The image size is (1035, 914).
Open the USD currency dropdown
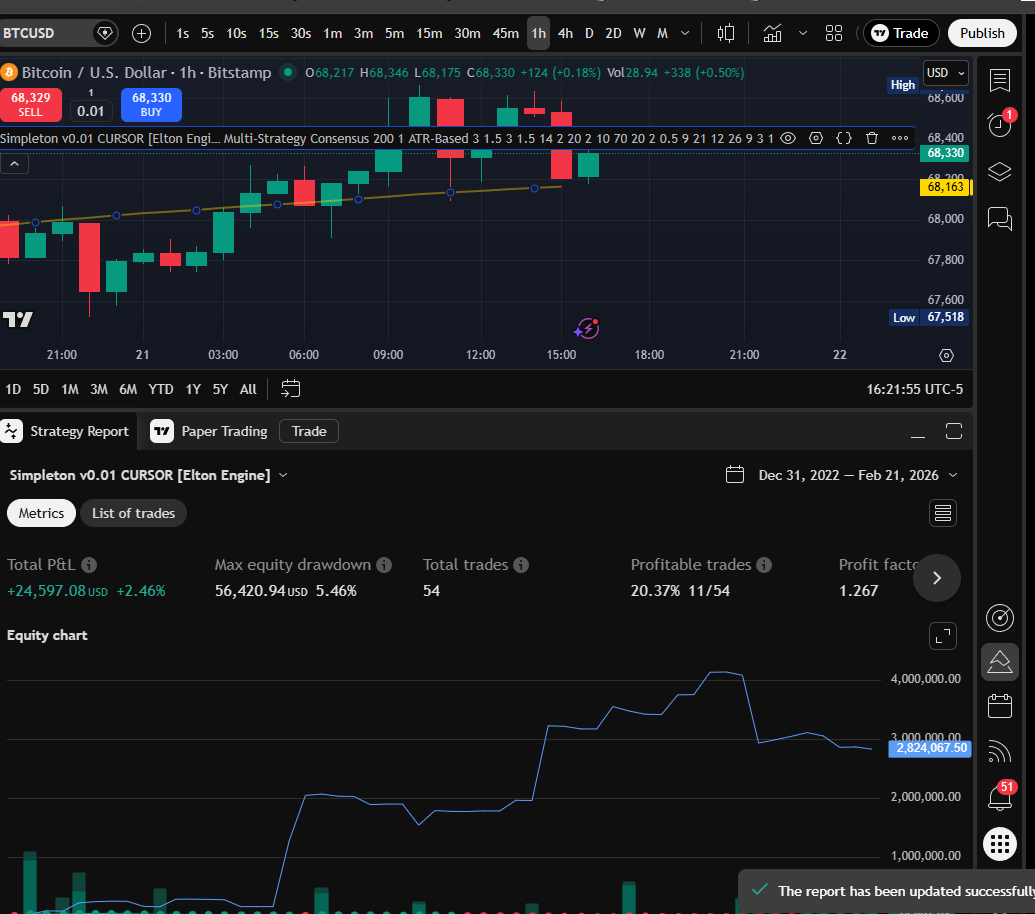click(x=944, y=72)
